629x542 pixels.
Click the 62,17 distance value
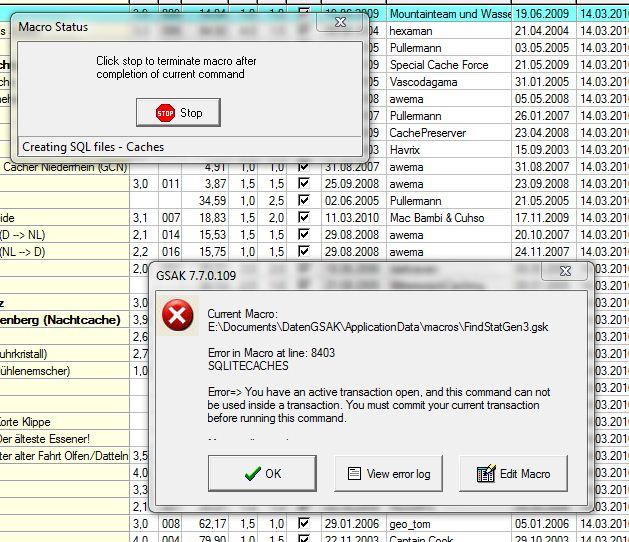213,524
